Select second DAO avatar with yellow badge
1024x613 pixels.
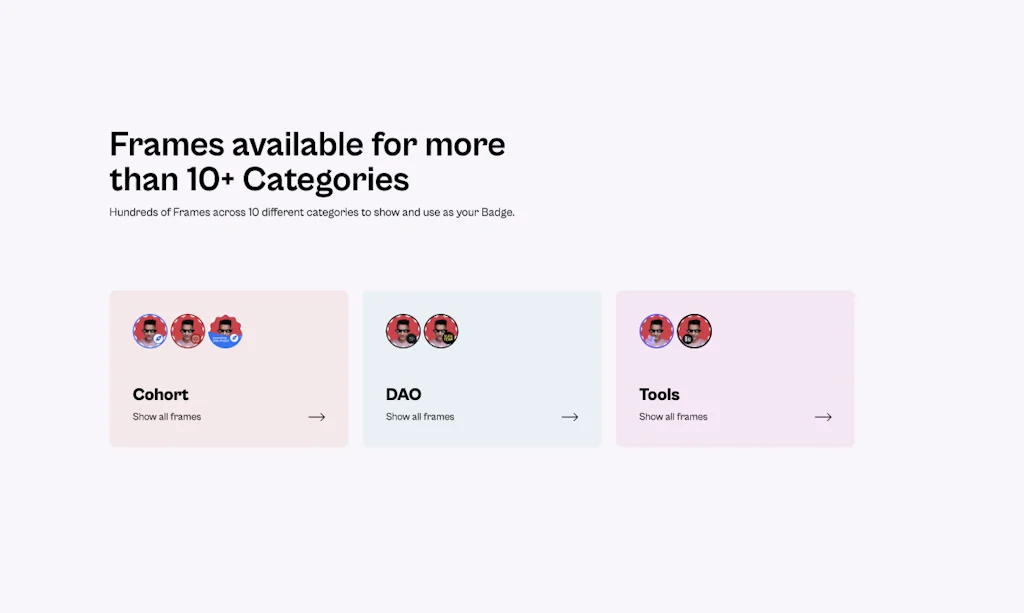click(x=441, y=331)
